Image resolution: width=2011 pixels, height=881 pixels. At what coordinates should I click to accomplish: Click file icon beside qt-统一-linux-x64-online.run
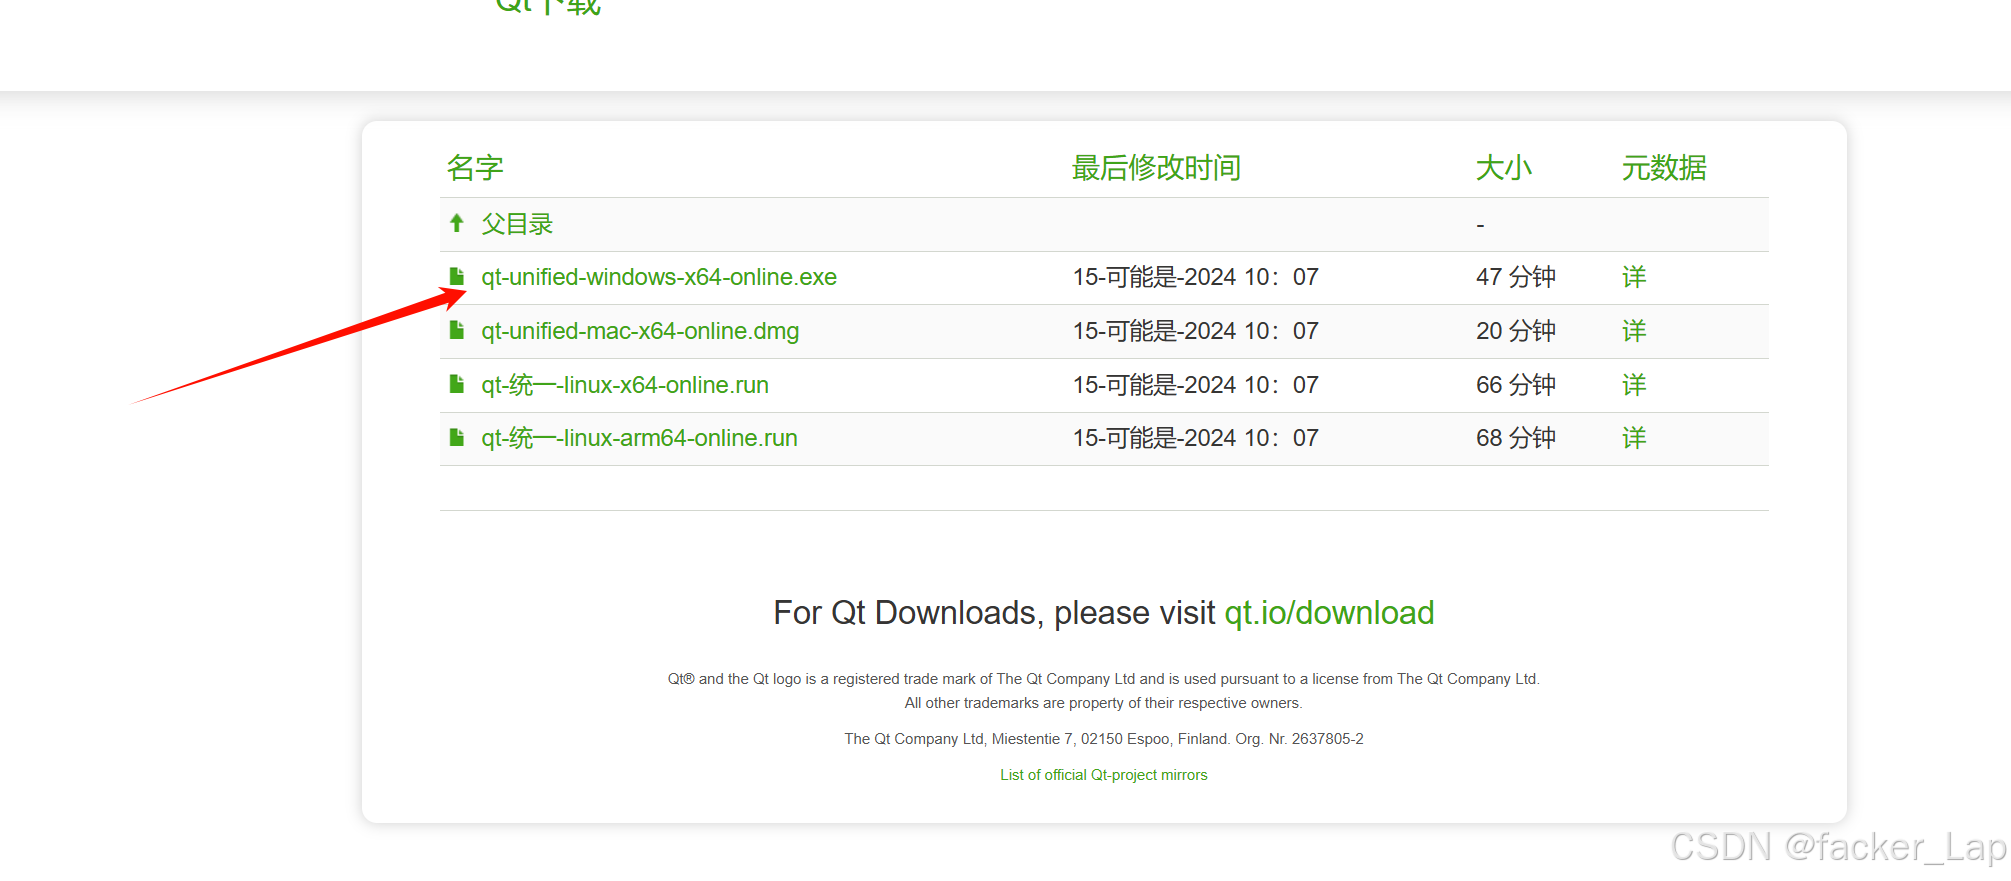tap(457, 384)
